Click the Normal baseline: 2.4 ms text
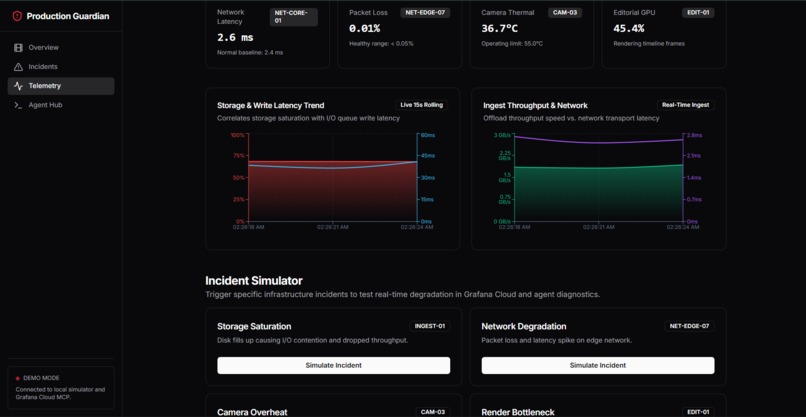Viewport: 806px width, 417px height. tap(250, 52)
